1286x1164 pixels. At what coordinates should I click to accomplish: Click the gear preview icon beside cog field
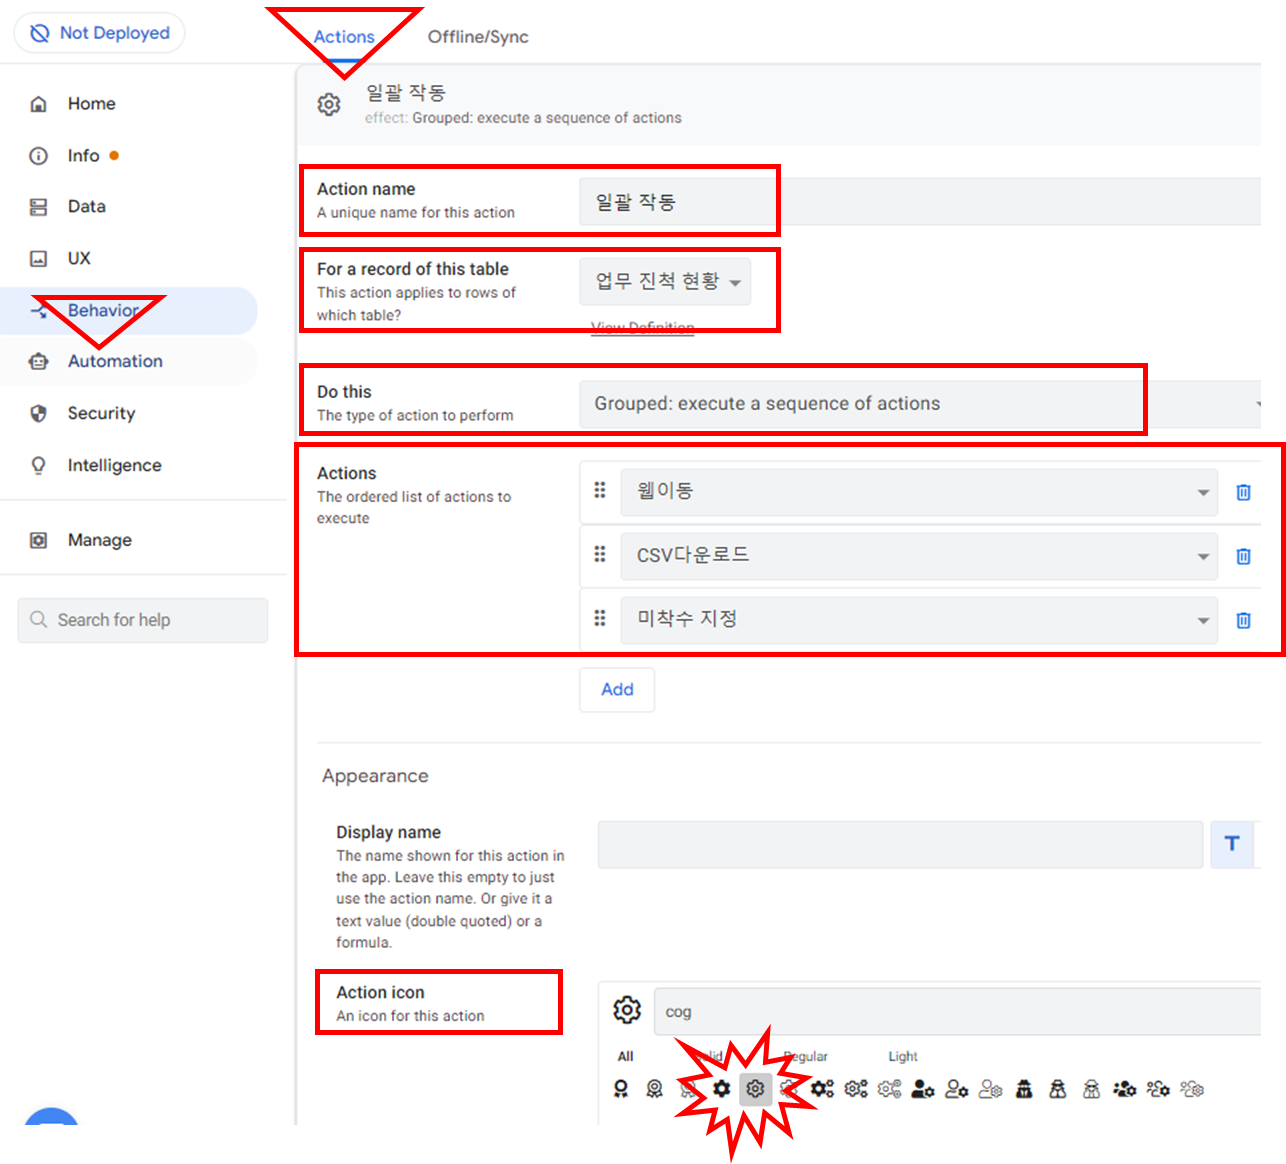coord(627,1010)
